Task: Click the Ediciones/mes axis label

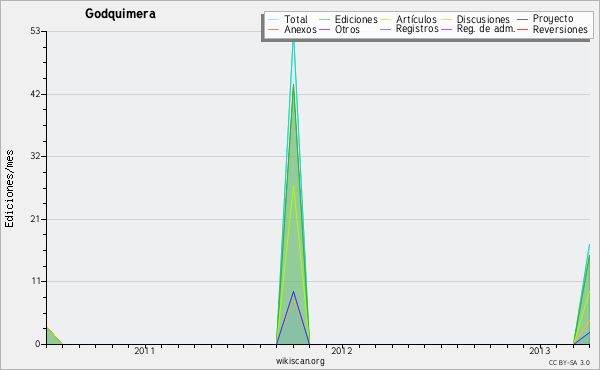Action: [x=9, y=189]
